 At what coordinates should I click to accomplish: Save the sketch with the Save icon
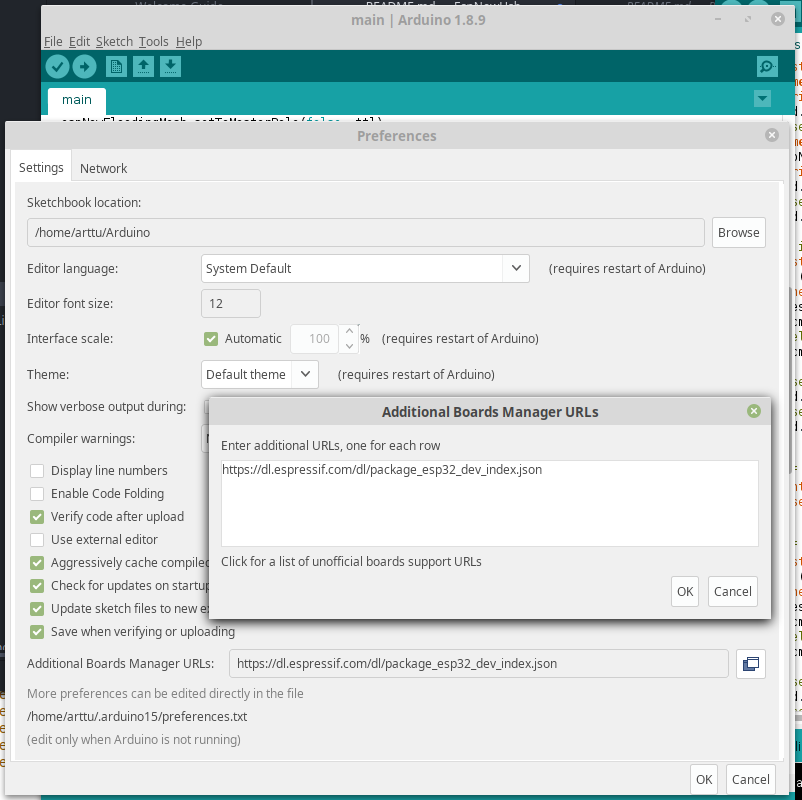pos(170,66)
